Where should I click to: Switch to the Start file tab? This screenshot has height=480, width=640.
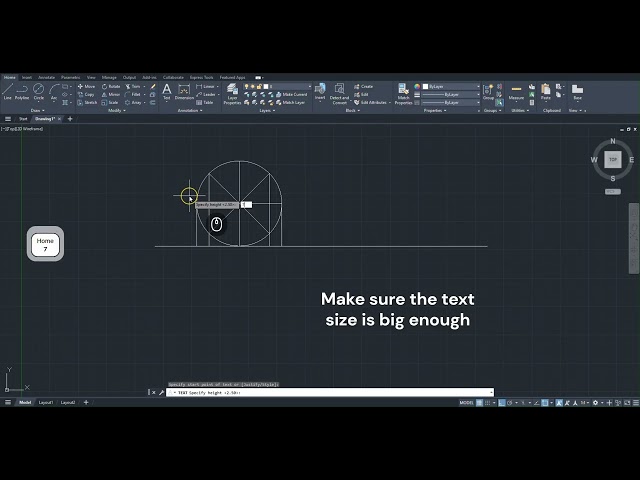23,119
